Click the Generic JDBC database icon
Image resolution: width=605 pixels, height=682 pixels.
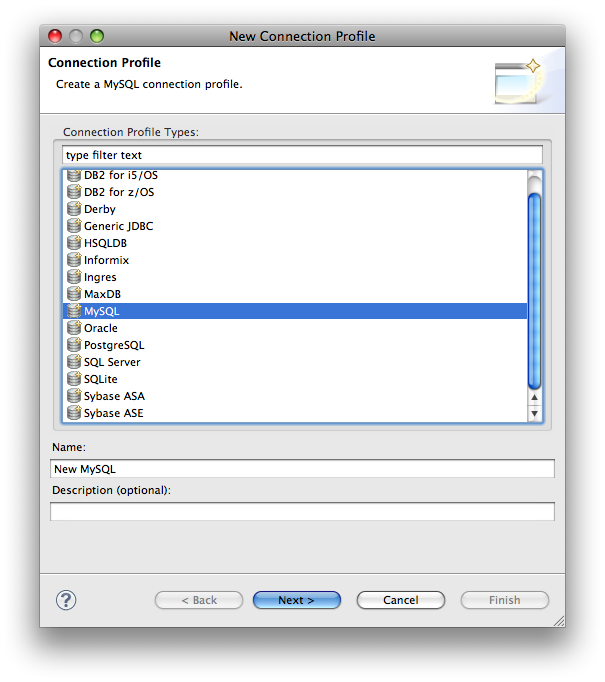click(74, 226)
